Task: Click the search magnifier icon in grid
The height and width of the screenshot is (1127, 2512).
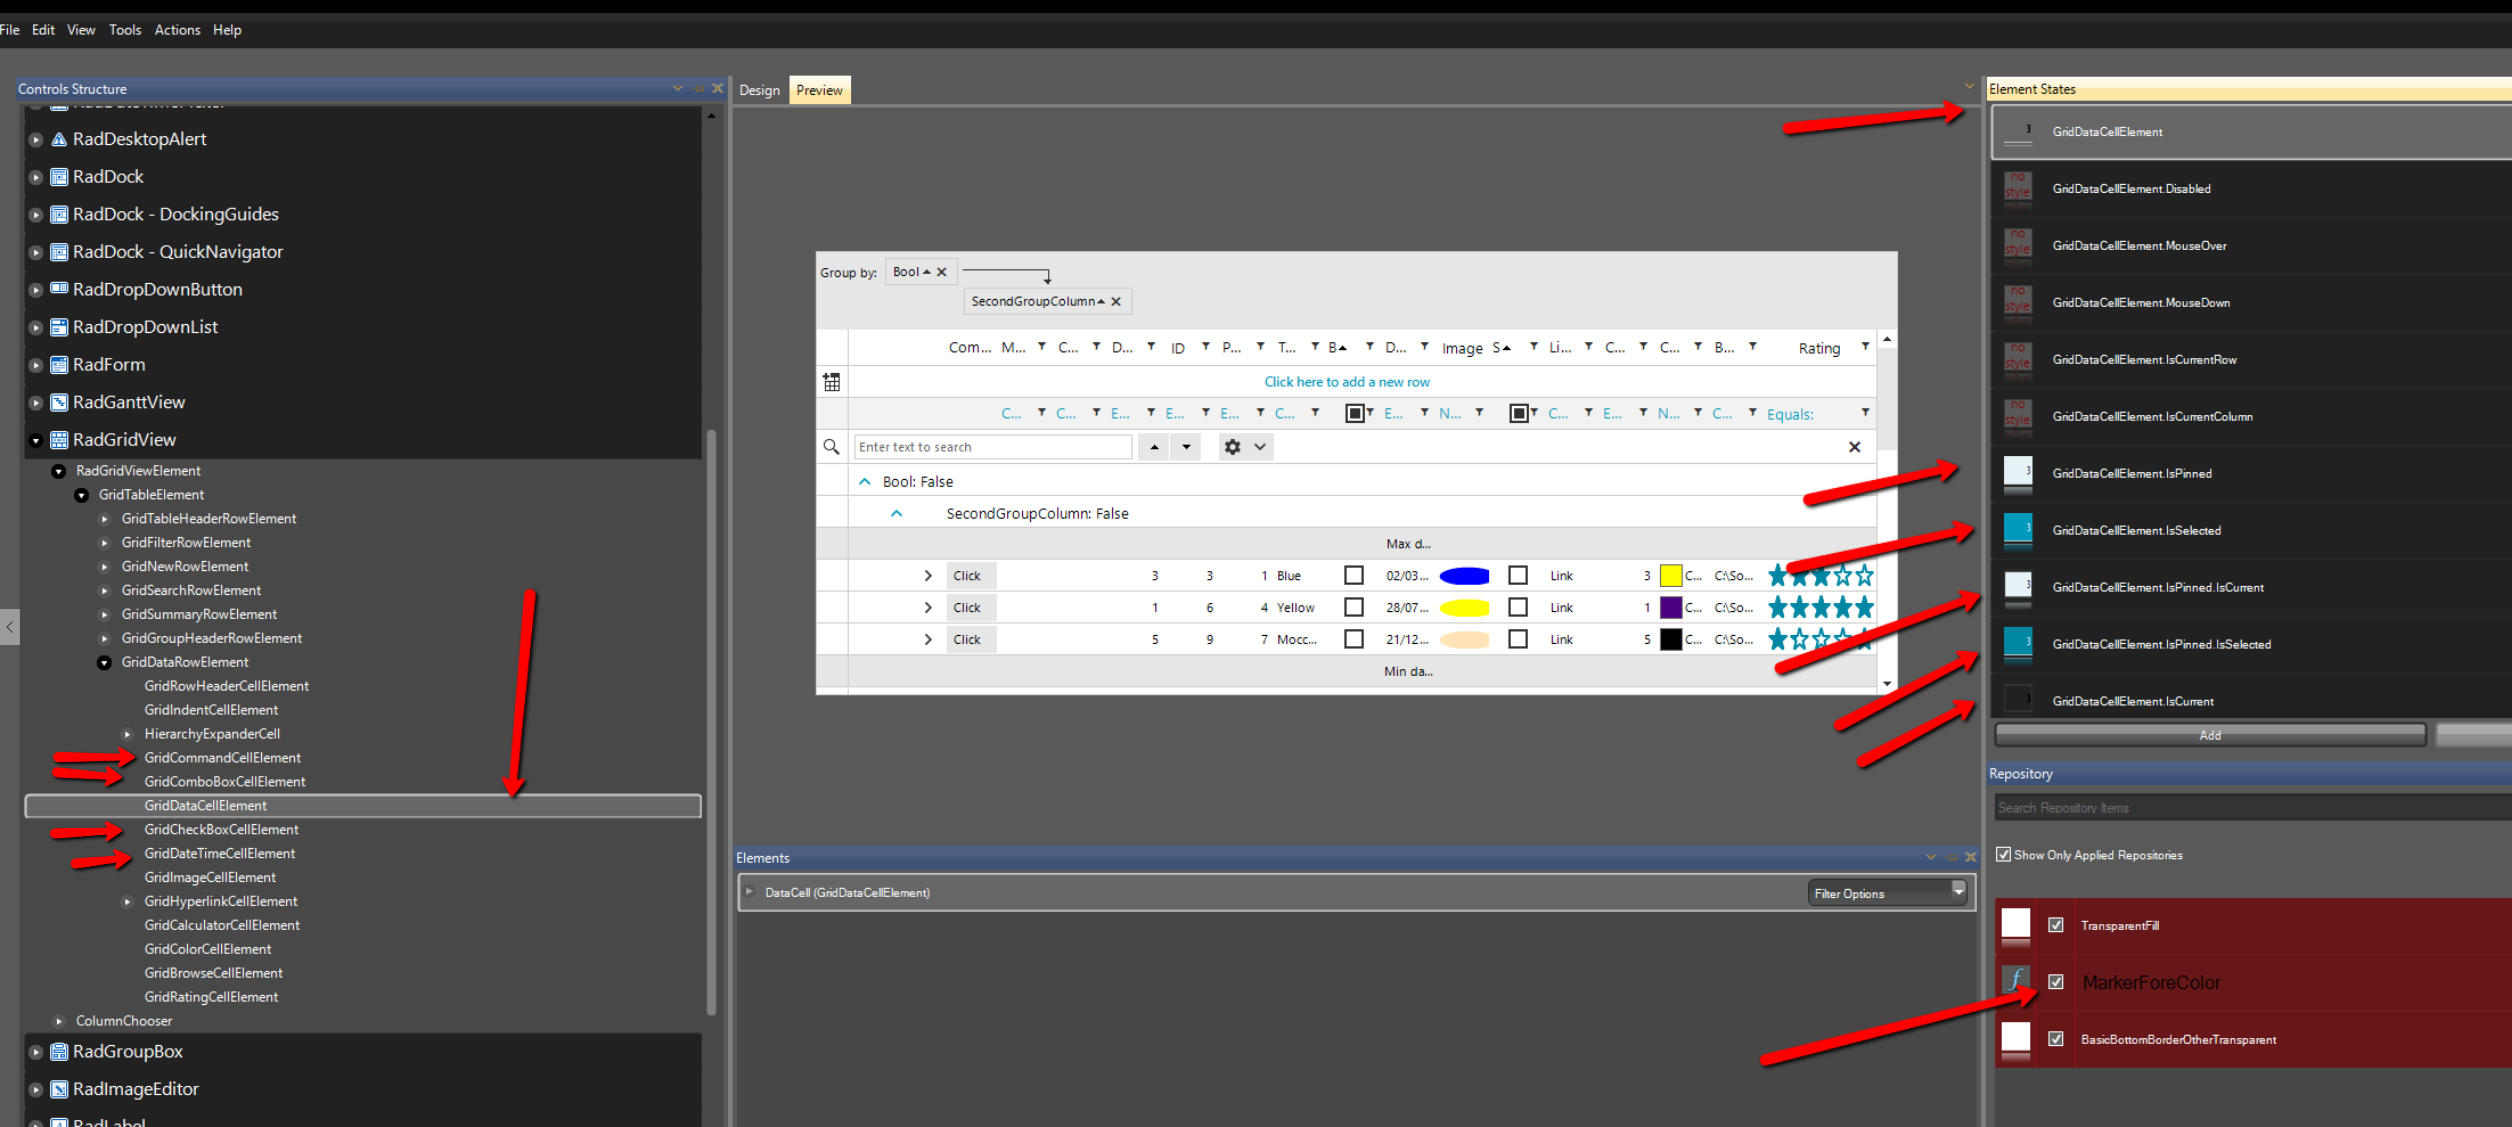Action: 831,447
